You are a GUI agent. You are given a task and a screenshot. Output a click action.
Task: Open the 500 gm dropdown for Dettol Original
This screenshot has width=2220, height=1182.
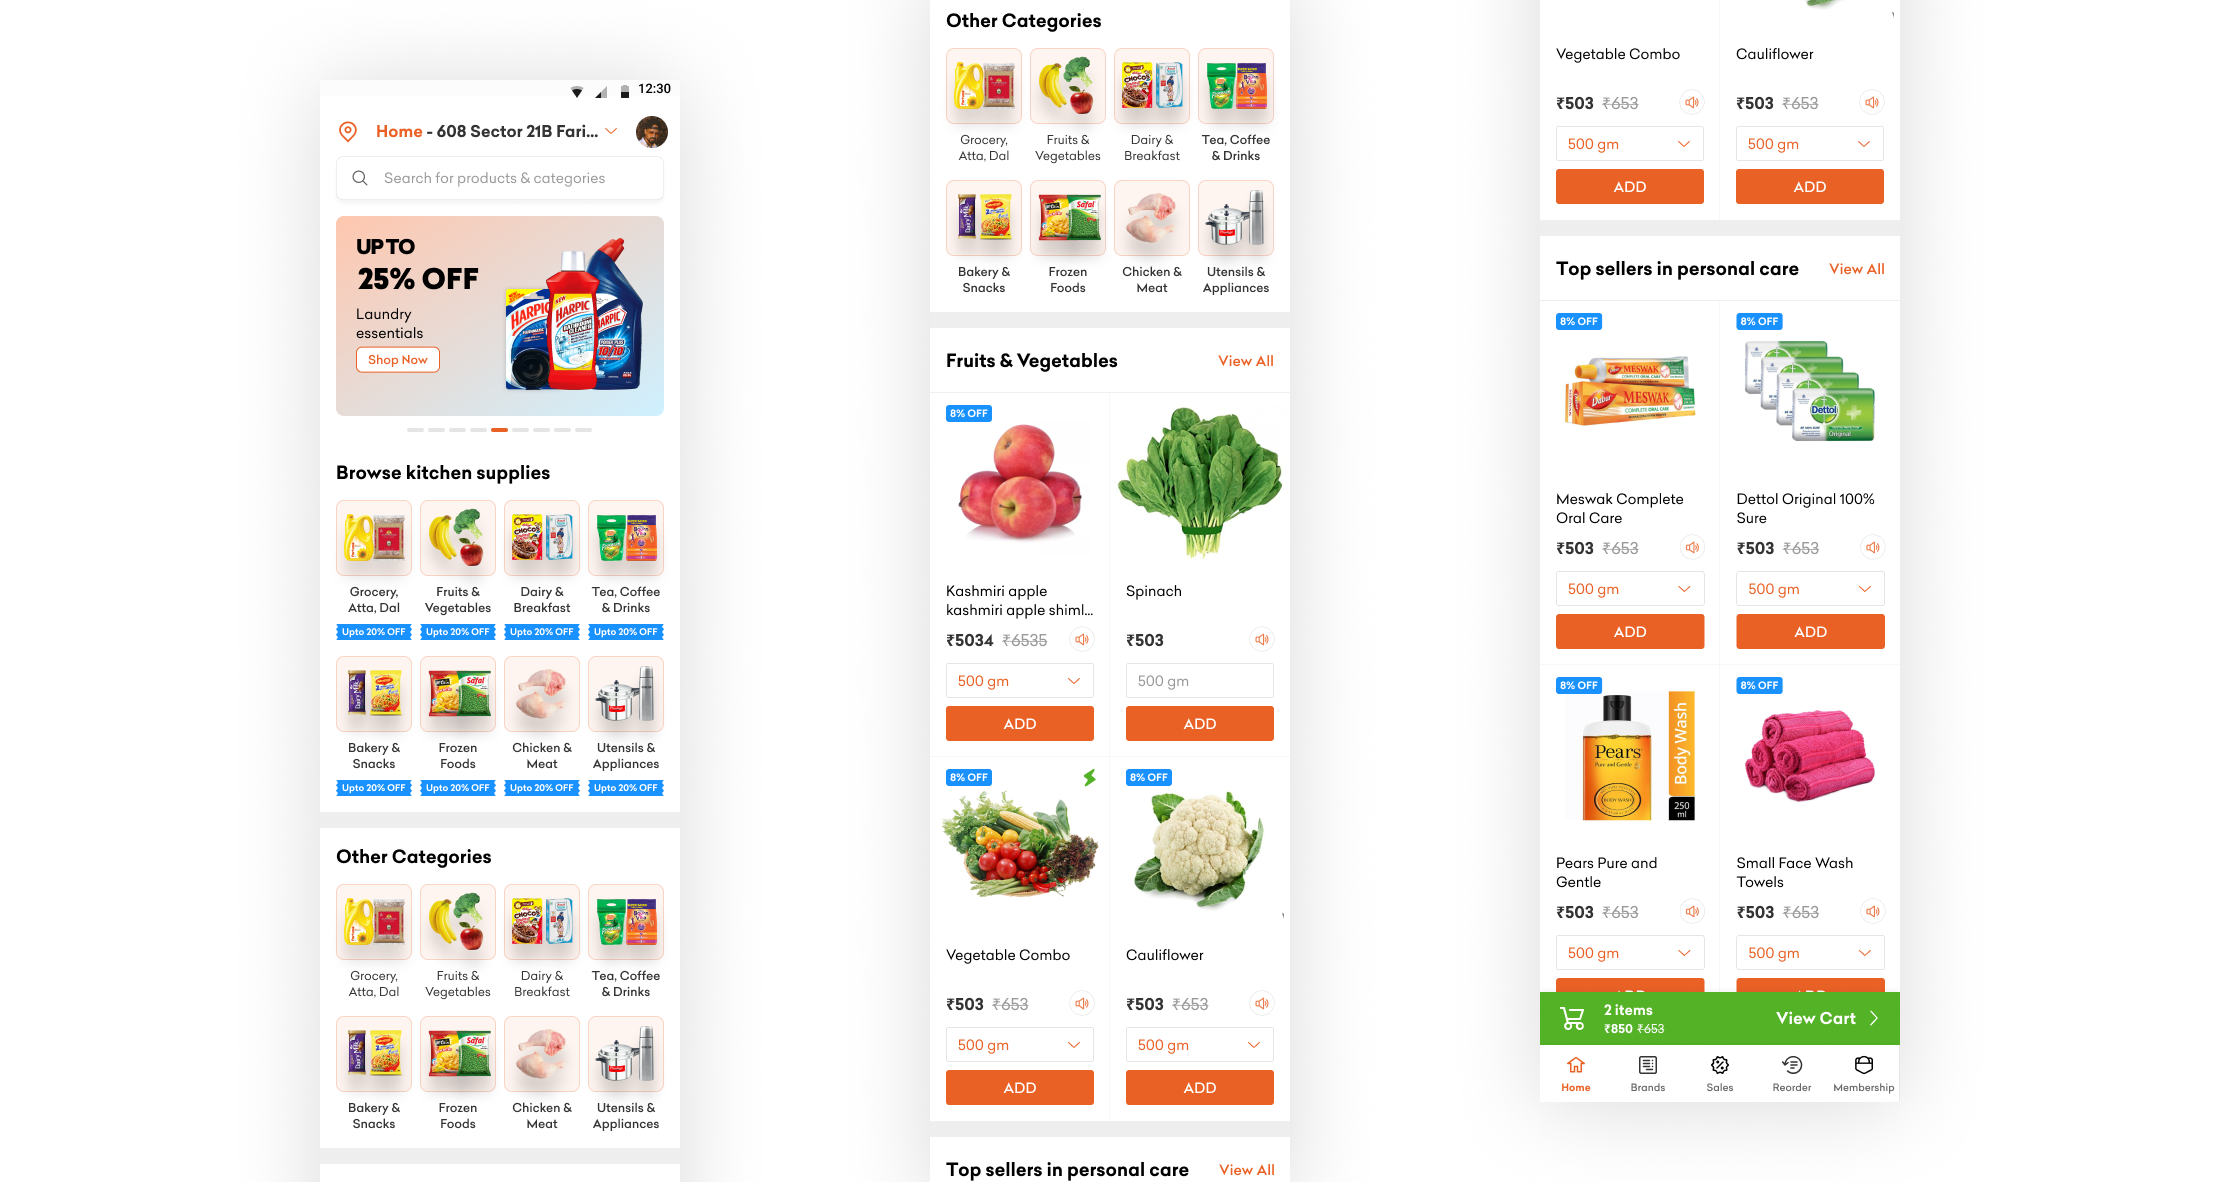point(1810,589)
